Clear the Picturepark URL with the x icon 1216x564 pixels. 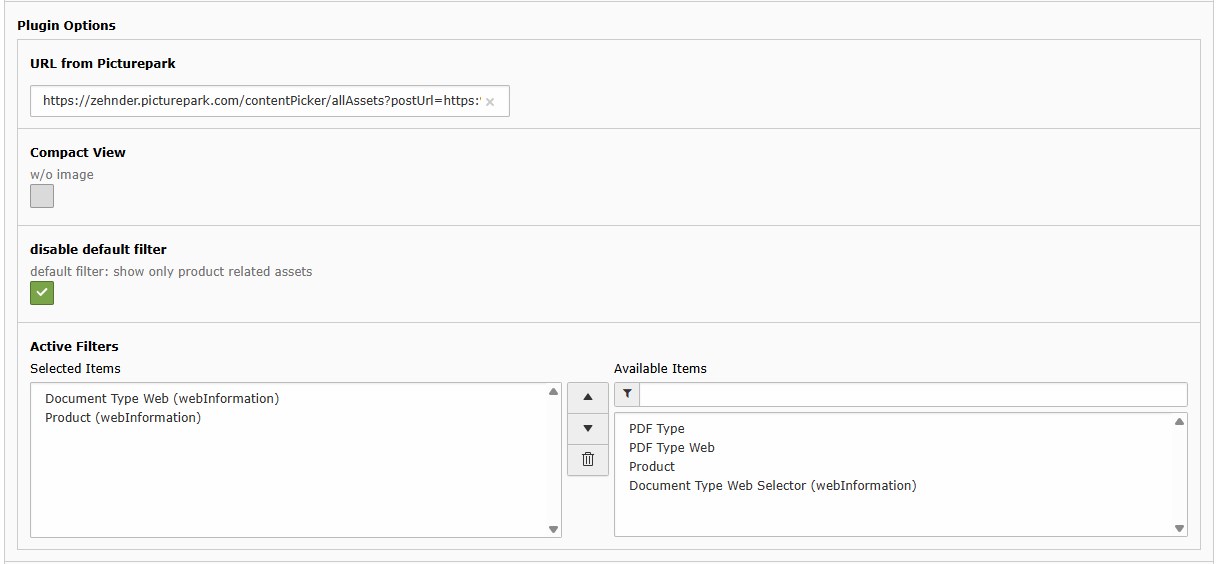tap(490, 102)
